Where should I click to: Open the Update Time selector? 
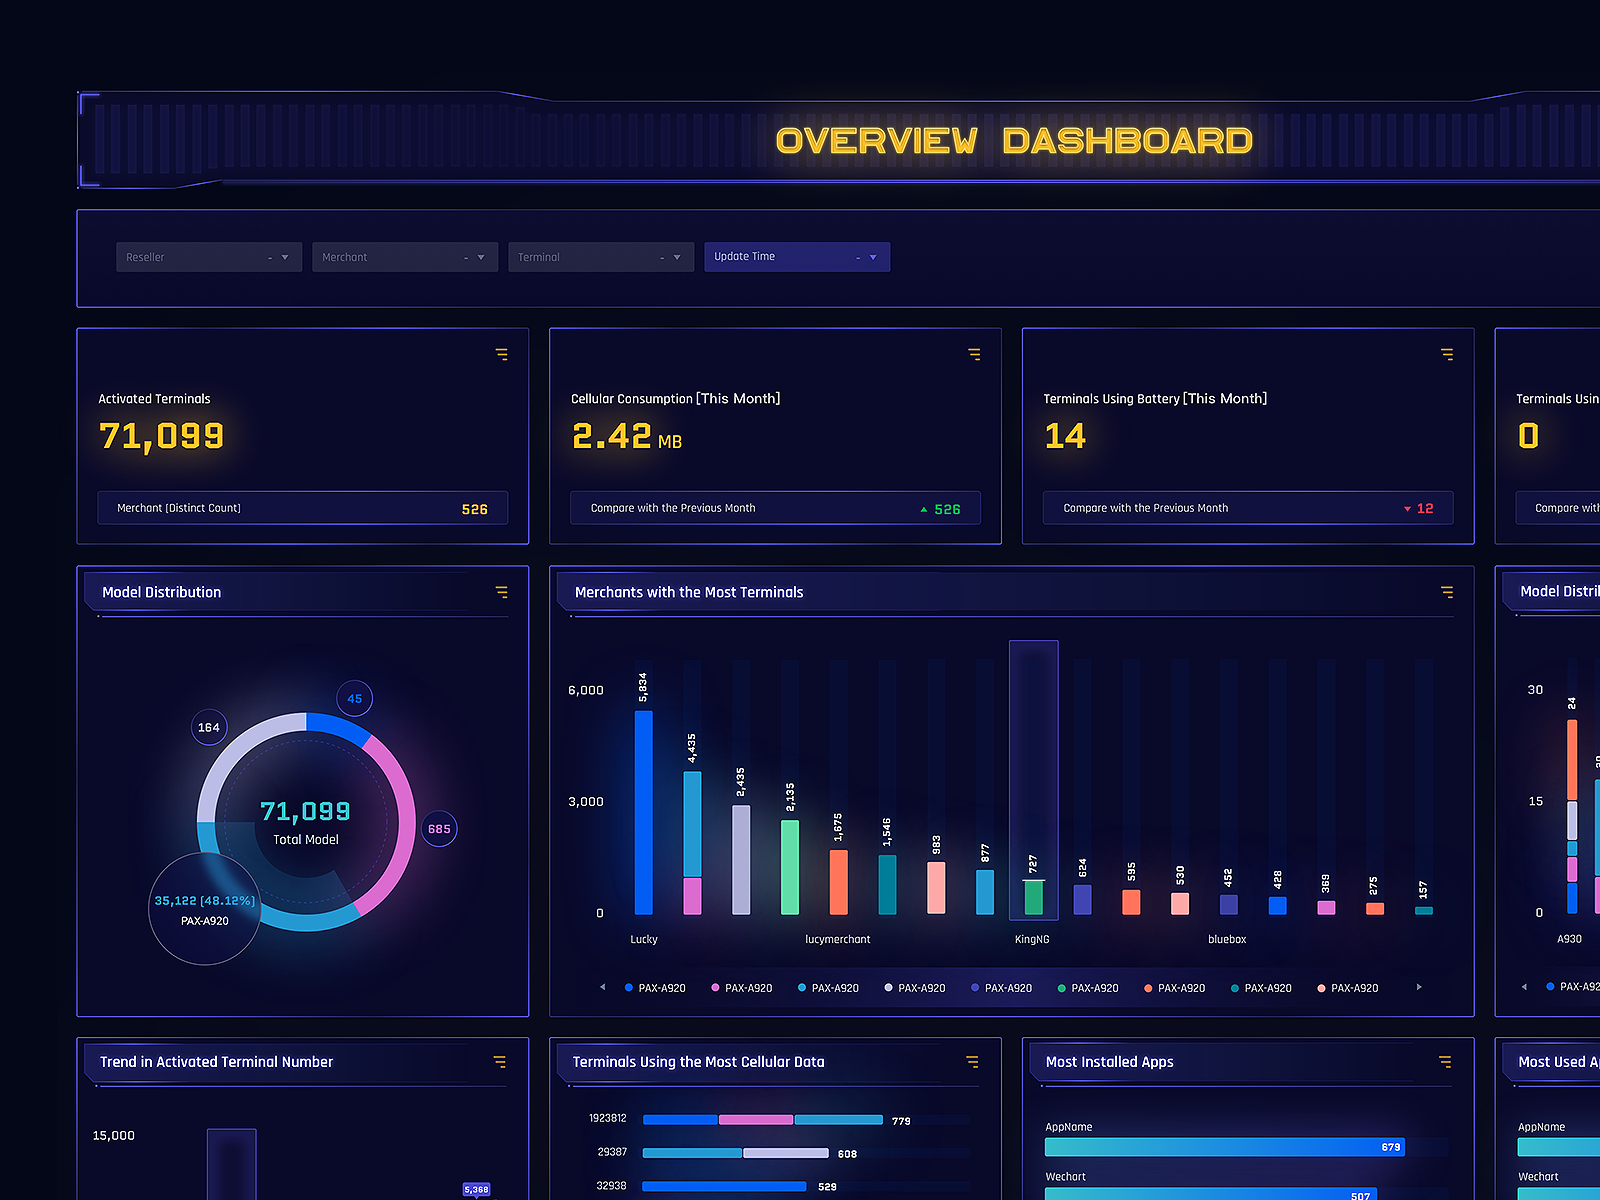tap(797, 257)
